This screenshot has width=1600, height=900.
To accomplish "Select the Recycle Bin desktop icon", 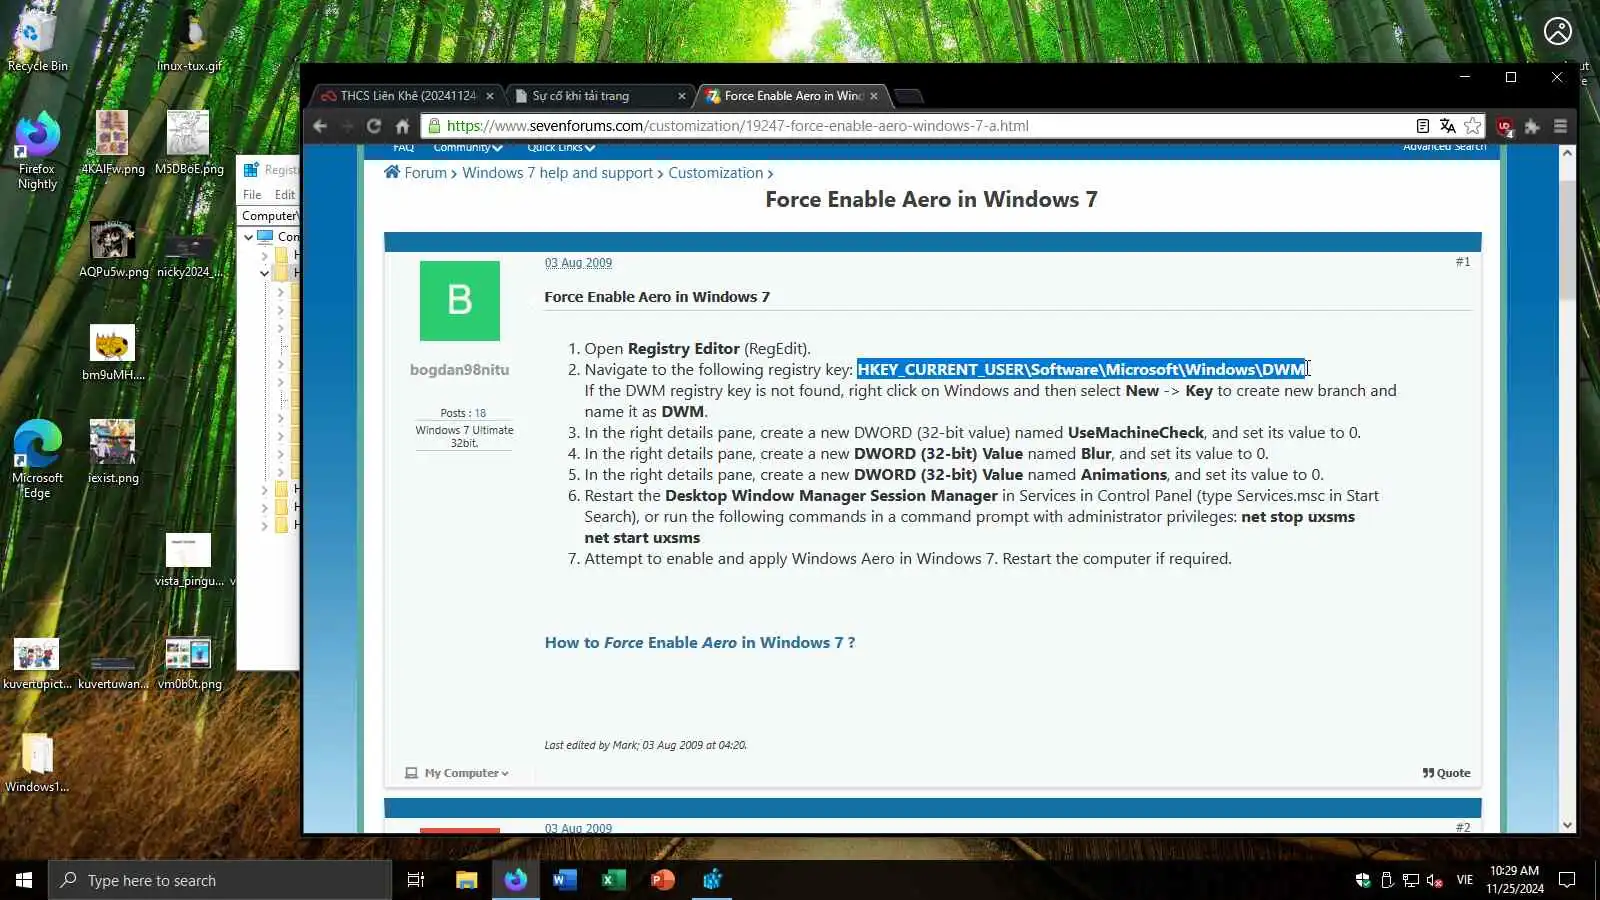I will 37,42.
